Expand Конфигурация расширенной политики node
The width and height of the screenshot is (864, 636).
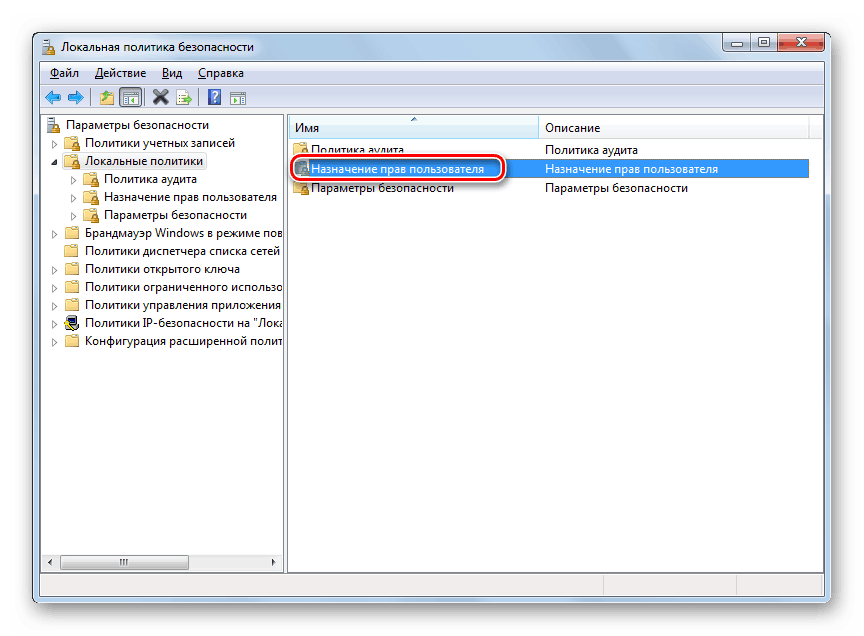click(54, 342)
